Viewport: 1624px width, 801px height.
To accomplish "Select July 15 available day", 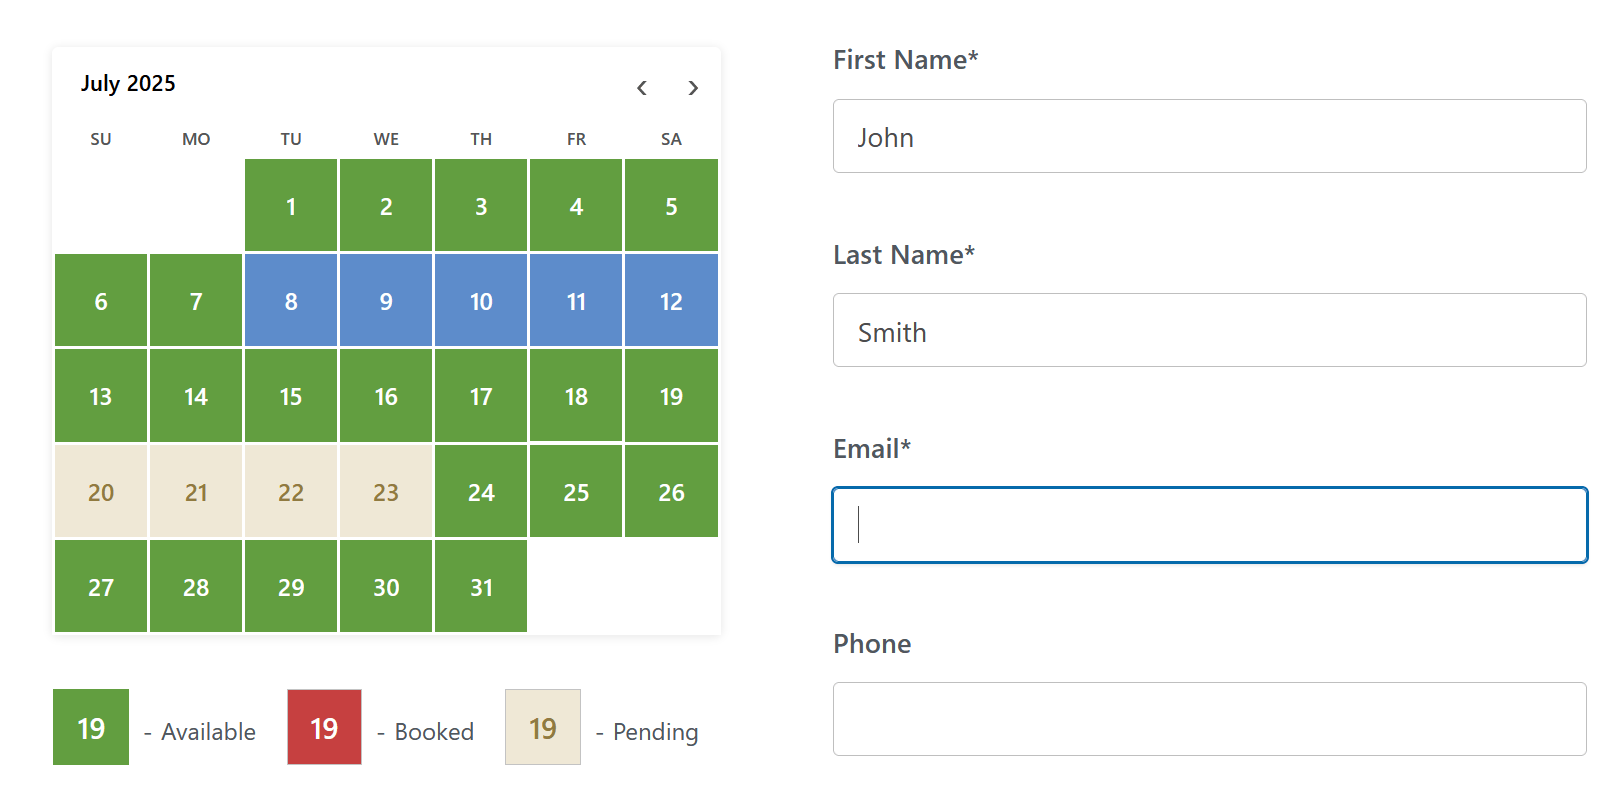I will (291, 396).
